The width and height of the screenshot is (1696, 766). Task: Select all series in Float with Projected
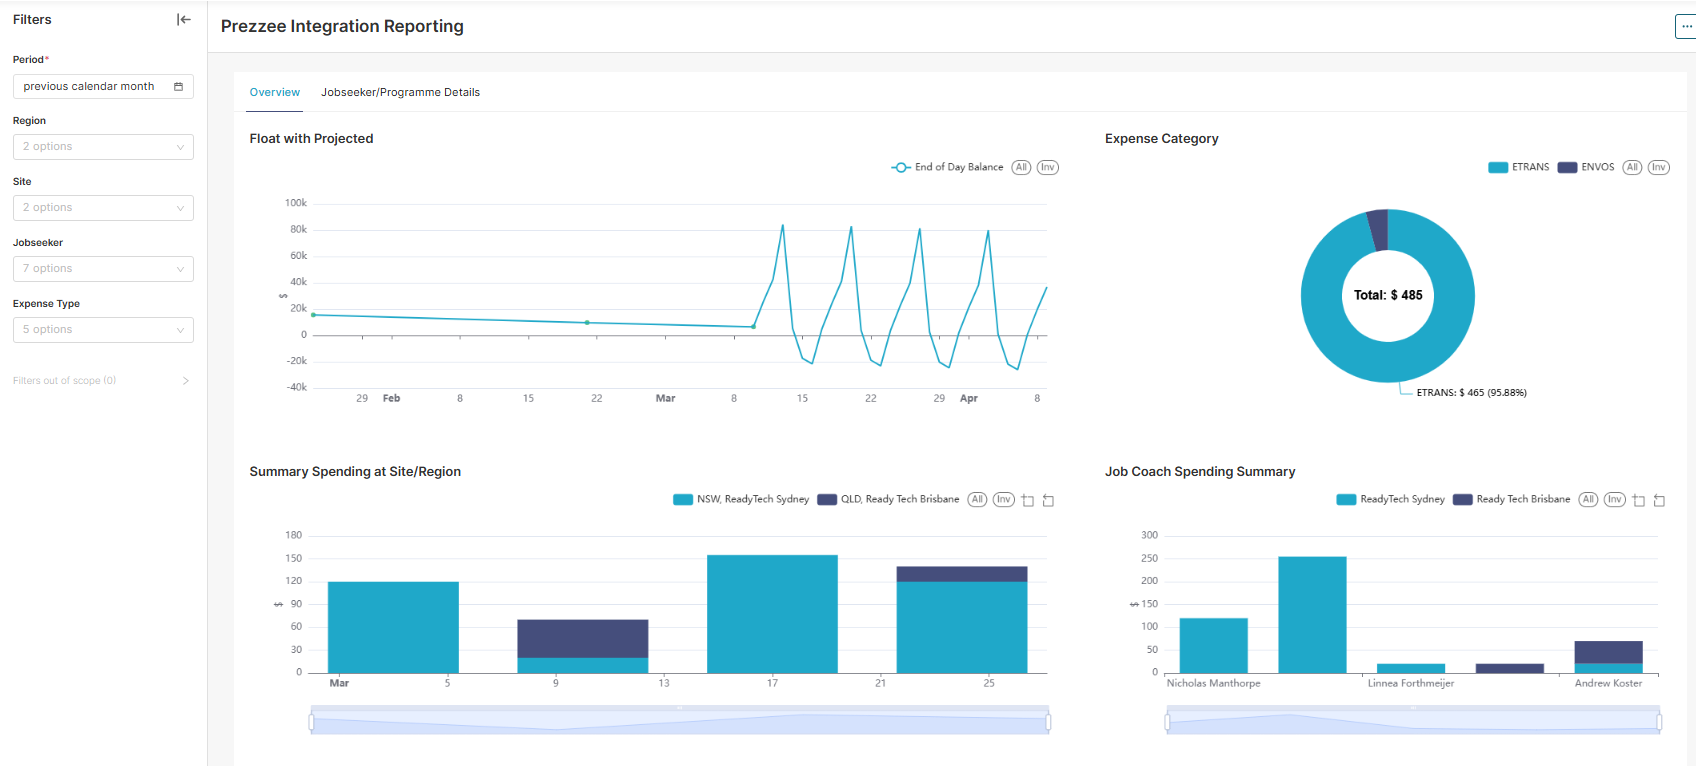[x=1021, y=167]
